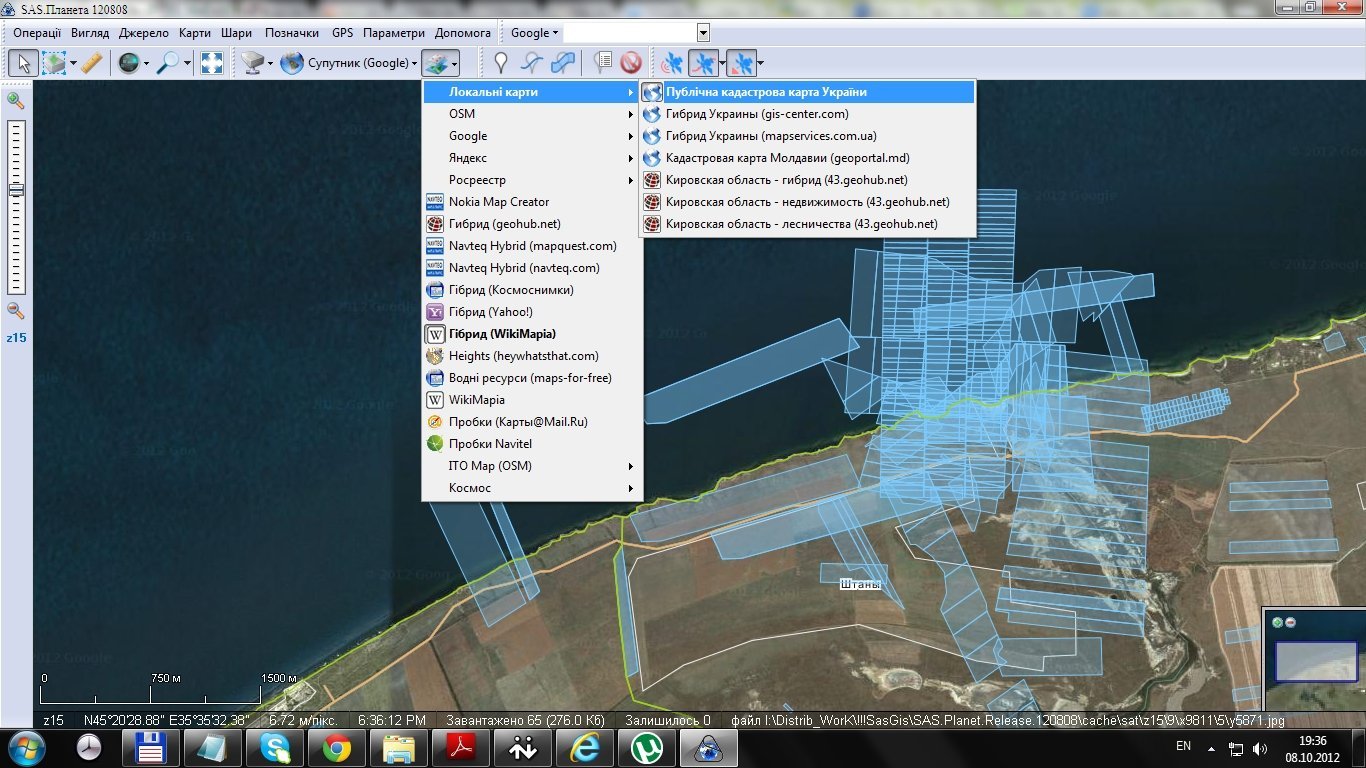Click the red hide all marks icon

(630, 63)
